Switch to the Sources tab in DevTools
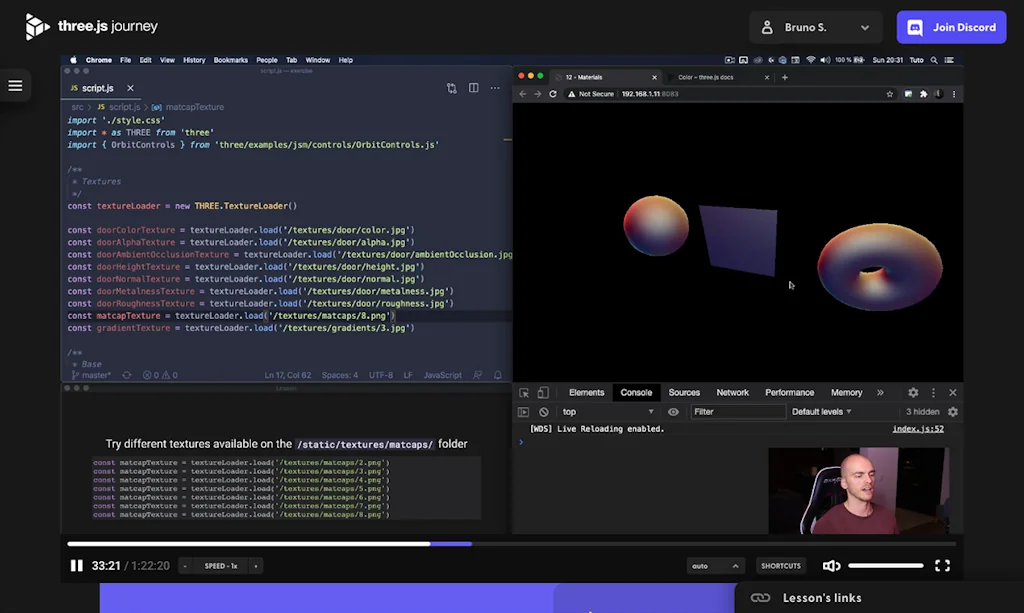 point(684,392)
